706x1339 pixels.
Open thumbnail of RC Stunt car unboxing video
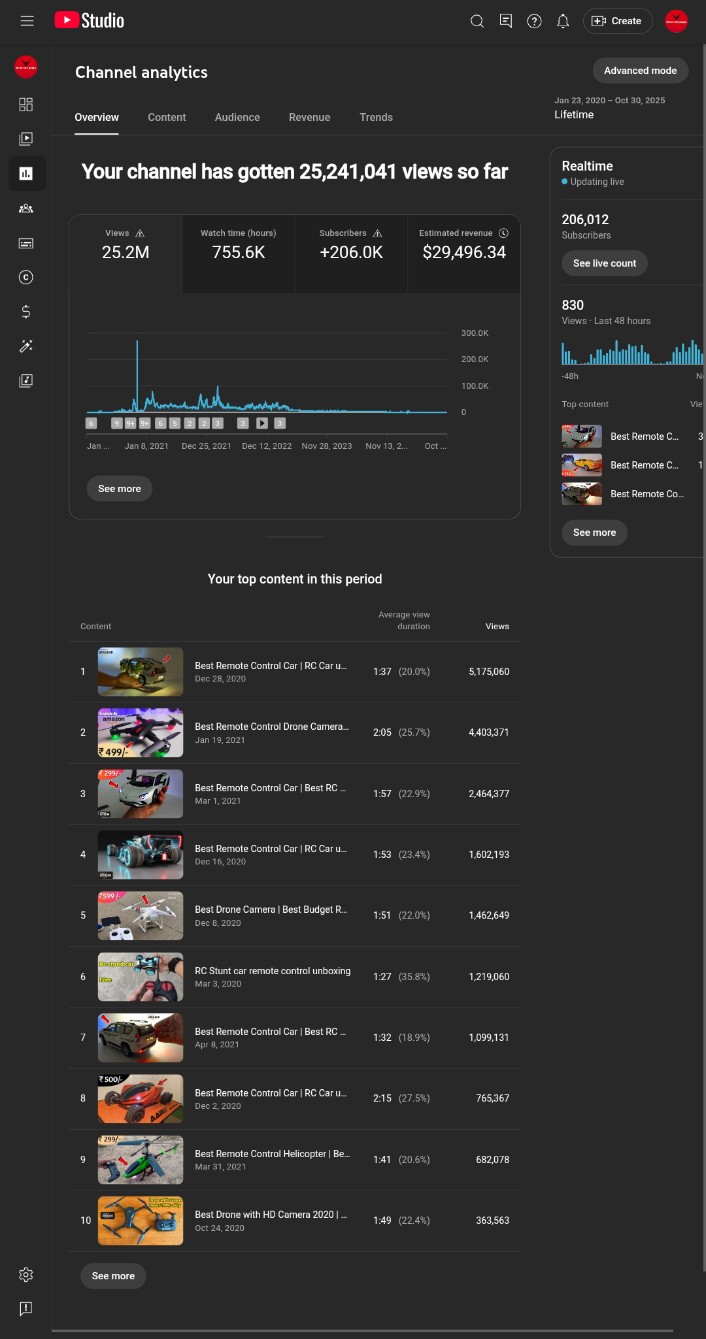point(140,977)
